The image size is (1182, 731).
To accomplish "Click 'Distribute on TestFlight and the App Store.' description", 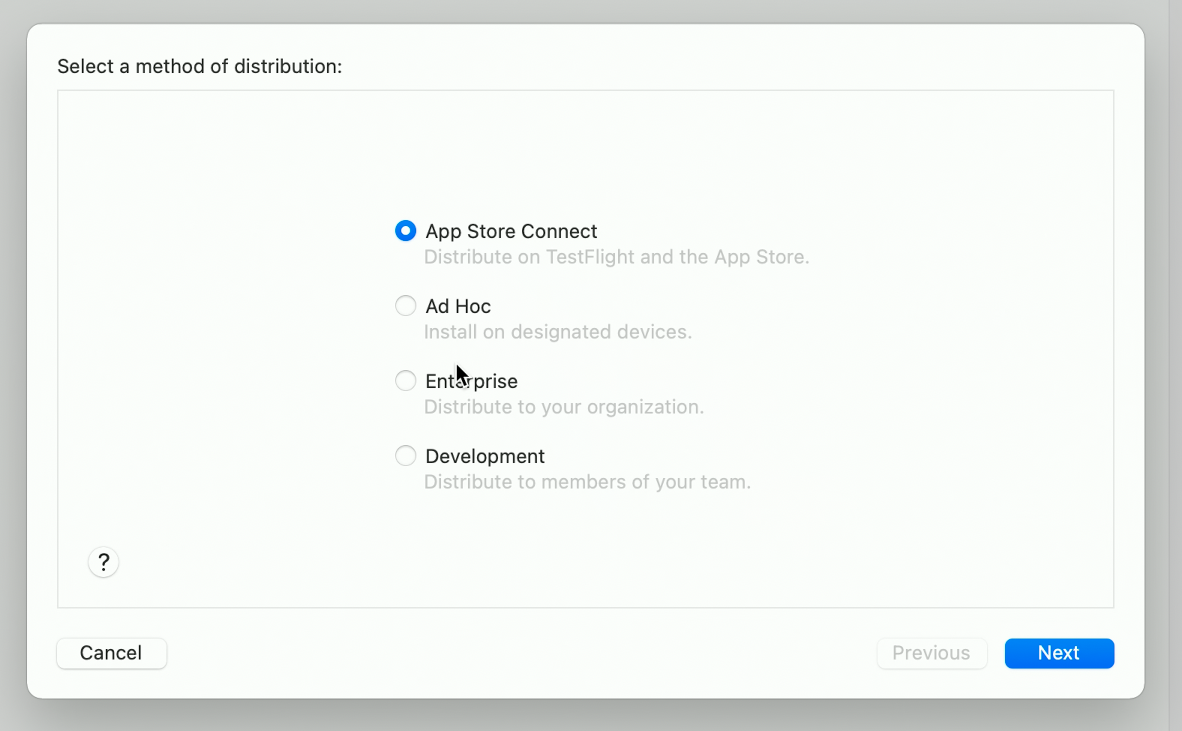I will point(617,257).
